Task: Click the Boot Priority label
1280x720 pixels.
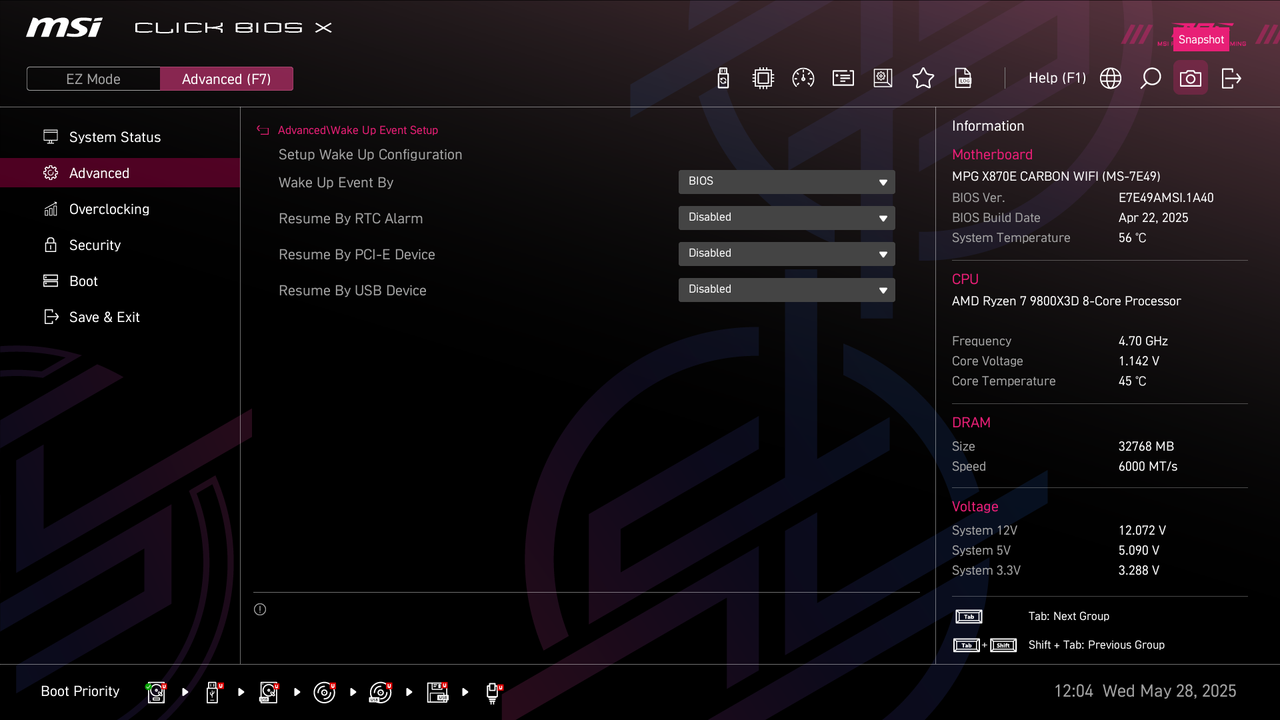Action: [x=80, y=691]
